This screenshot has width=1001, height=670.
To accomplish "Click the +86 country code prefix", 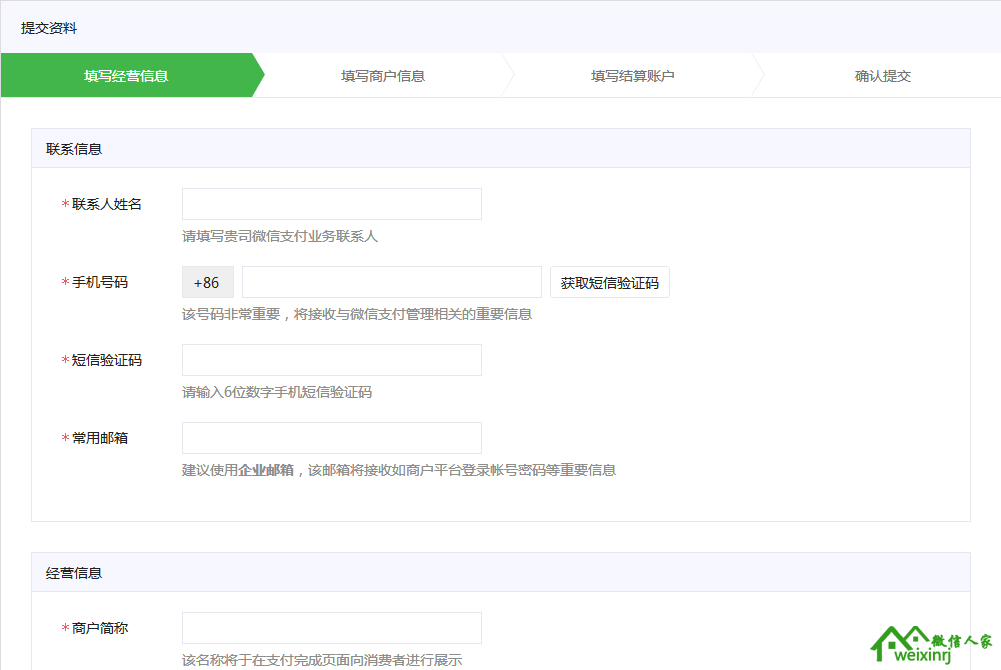I will coord(207,282).
